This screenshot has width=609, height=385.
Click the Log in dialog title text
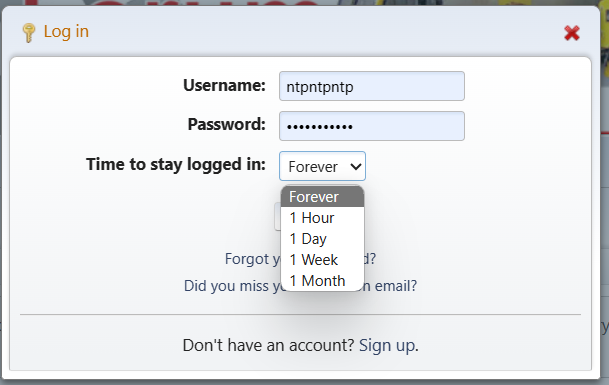click(66, 31)
